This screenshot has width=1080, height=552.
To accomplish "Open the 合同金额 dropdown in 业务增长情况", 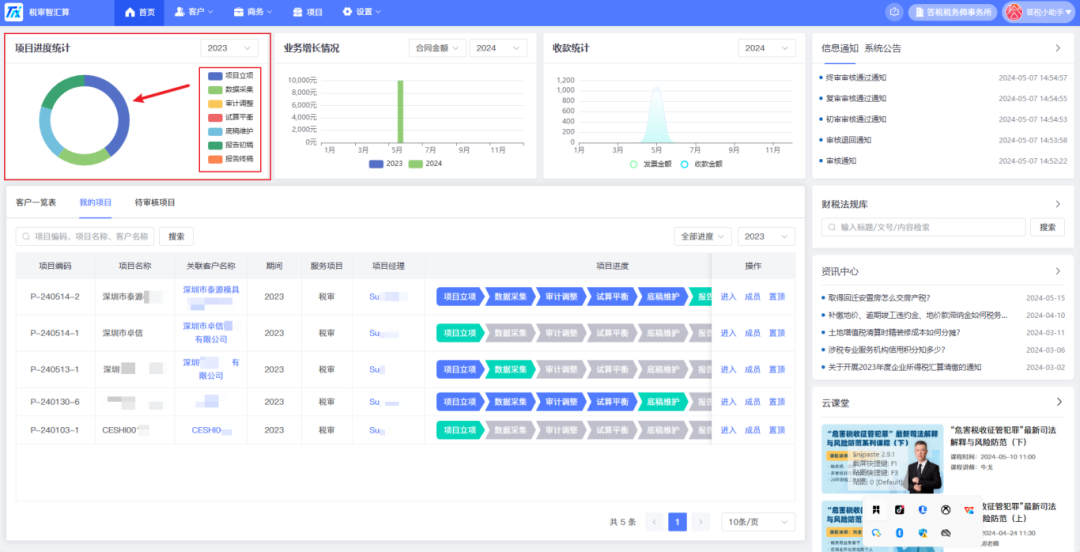I will click(x=437, y=48).
